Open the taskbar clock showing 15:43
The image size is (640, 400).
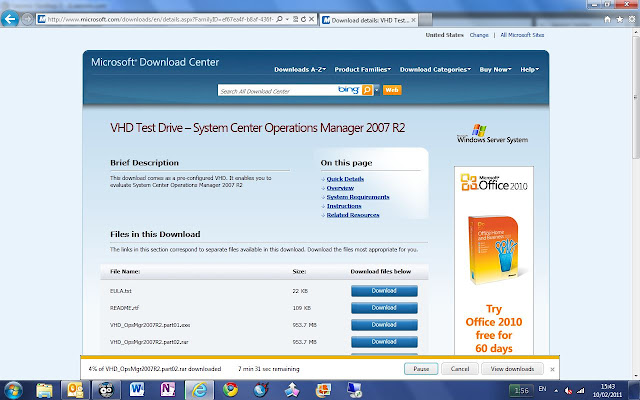tap(608, 391)
